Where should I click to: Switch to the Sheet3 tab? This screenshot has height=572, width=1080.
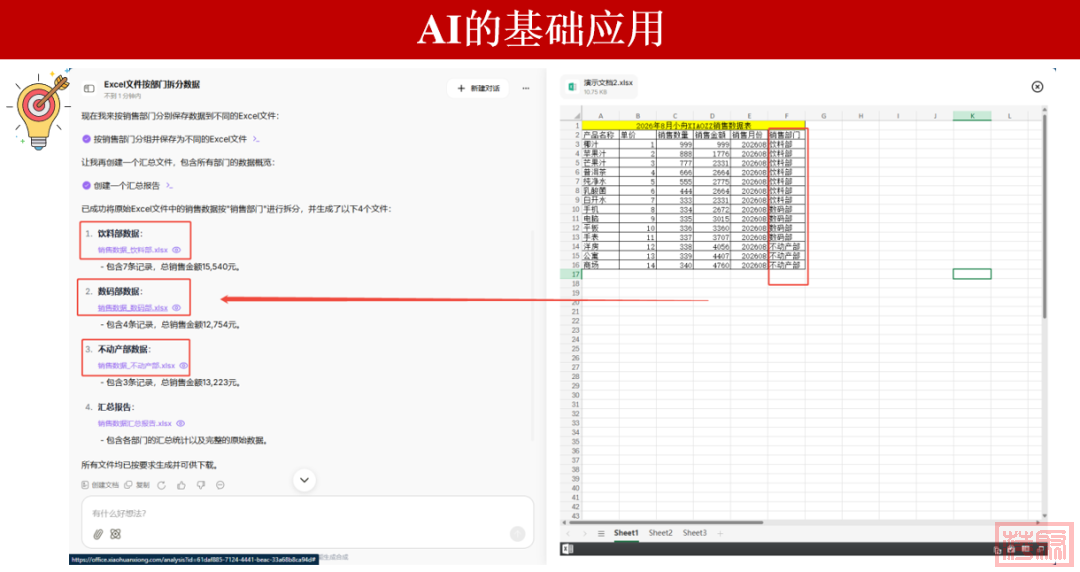[694, 533]
